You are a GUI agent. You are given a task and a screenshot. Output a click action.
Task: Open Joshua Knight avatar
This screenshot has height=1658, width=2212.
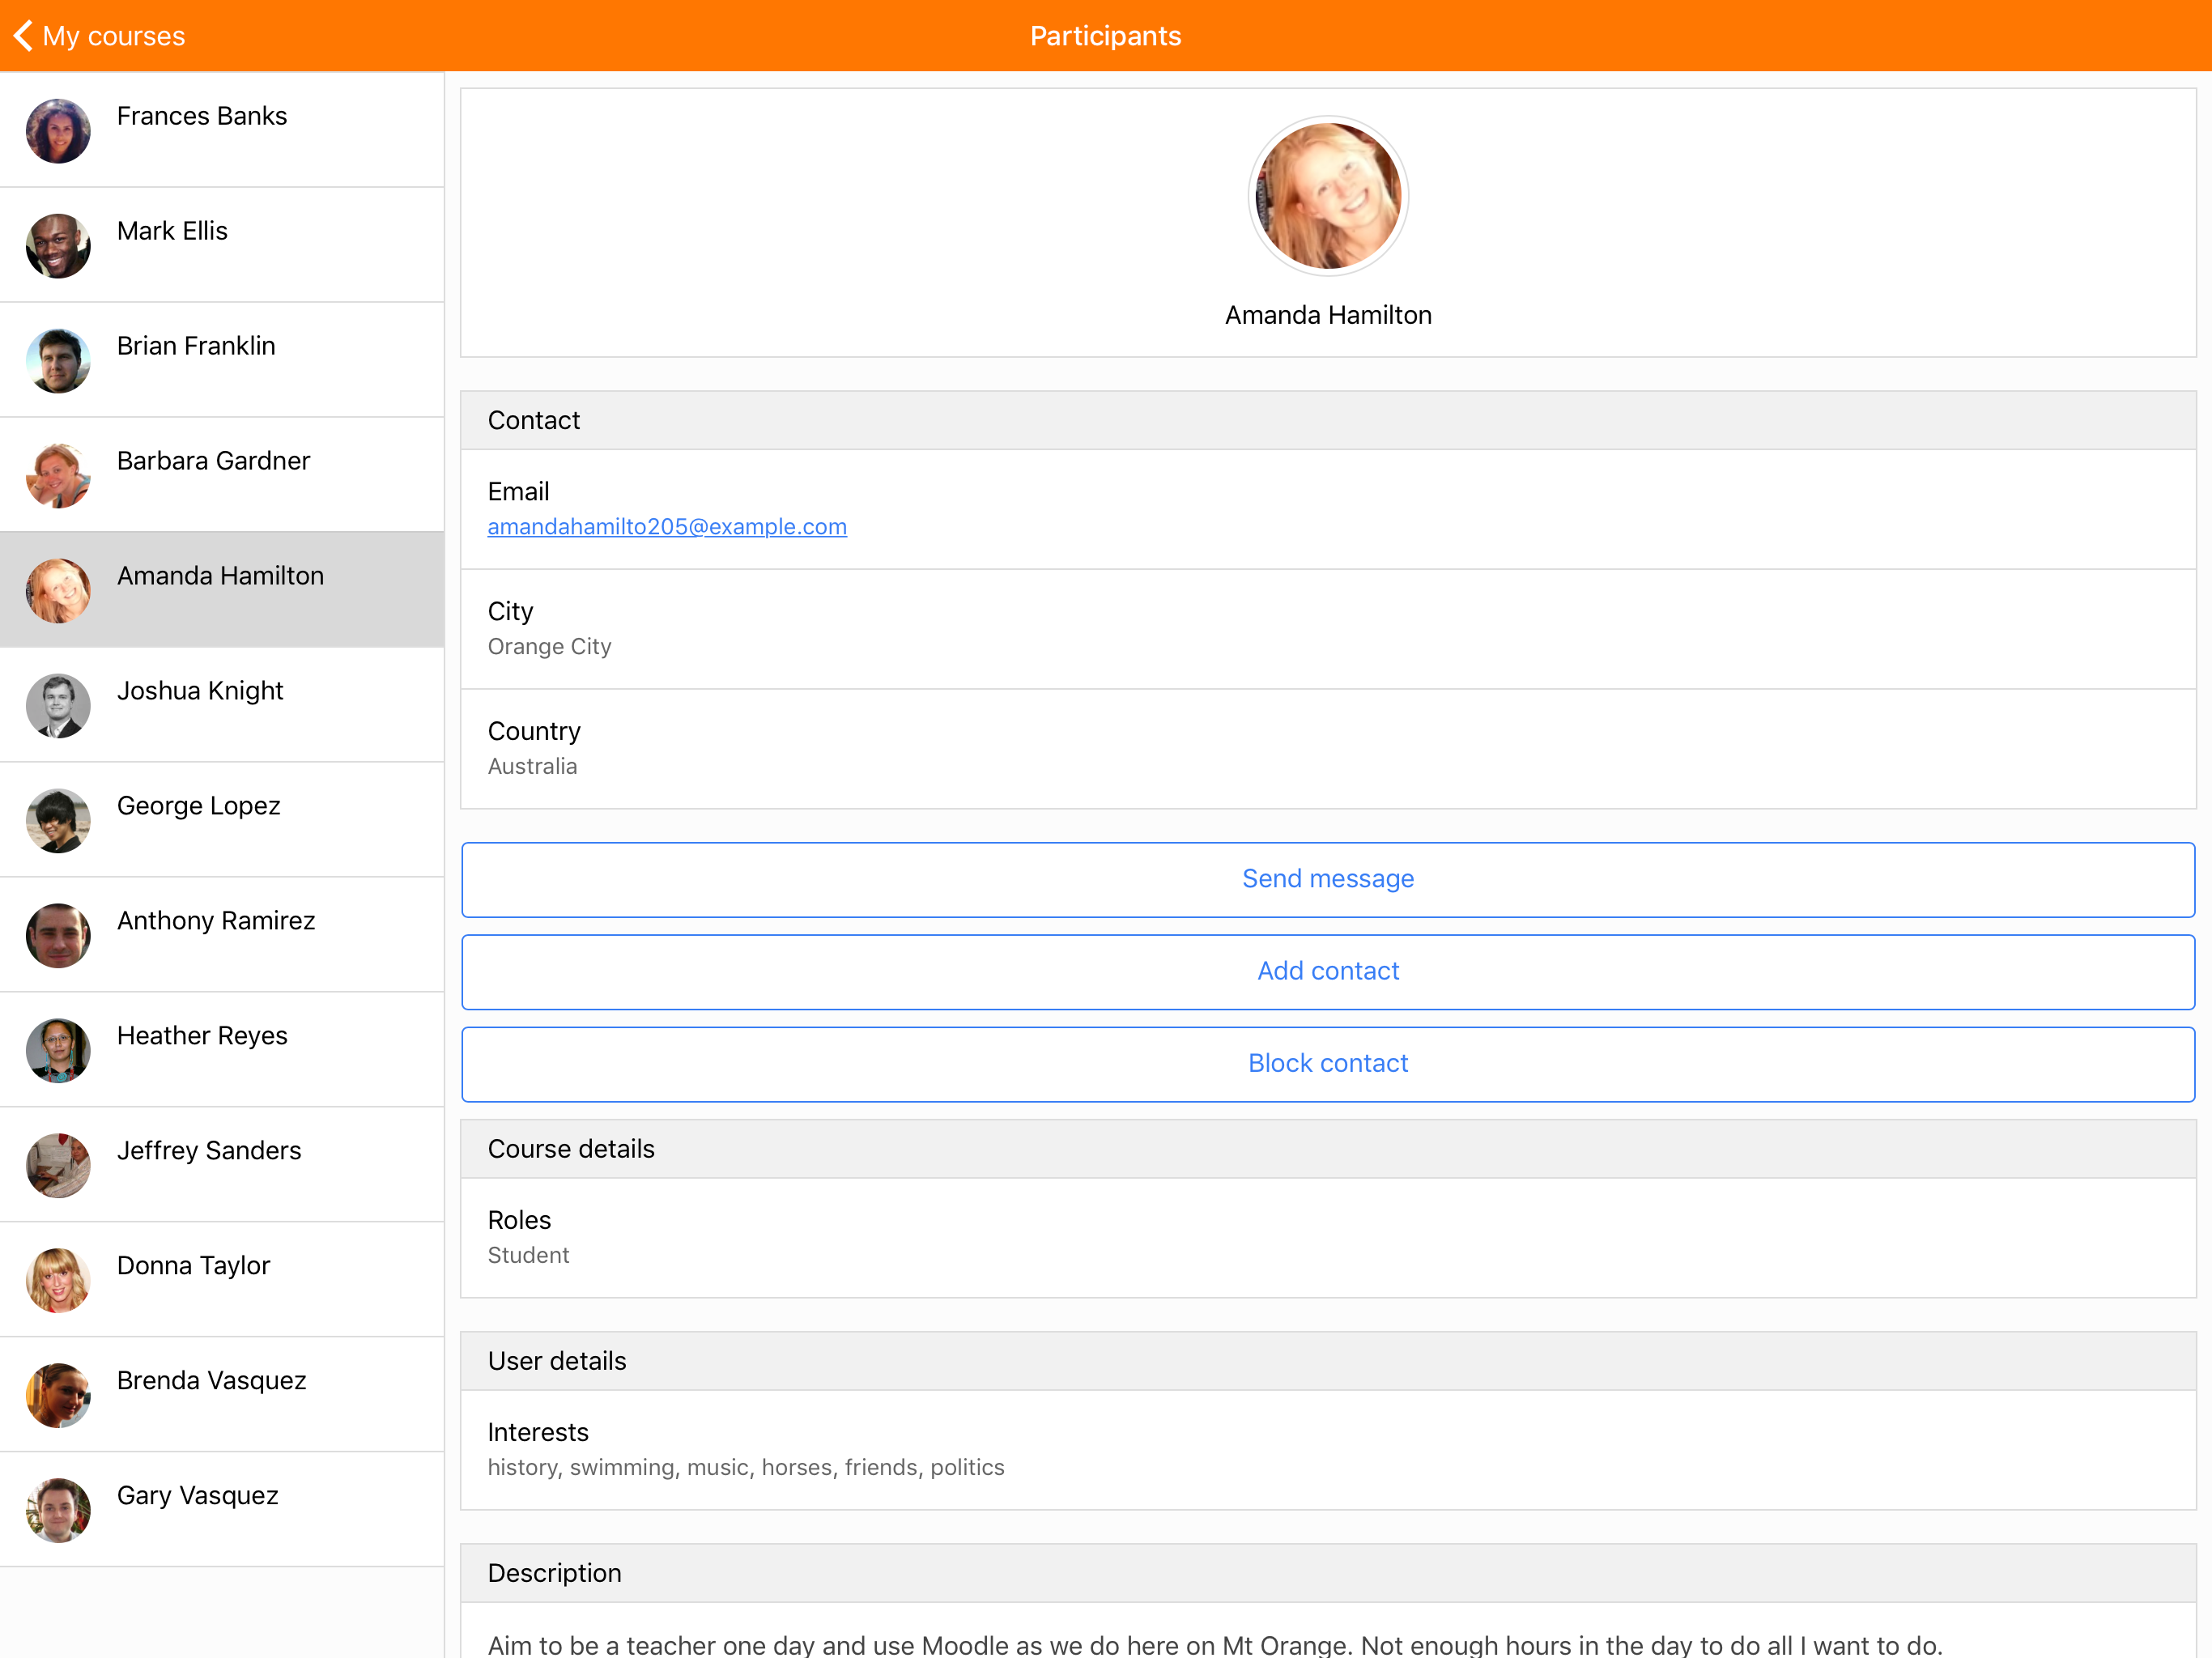(58, 705)
